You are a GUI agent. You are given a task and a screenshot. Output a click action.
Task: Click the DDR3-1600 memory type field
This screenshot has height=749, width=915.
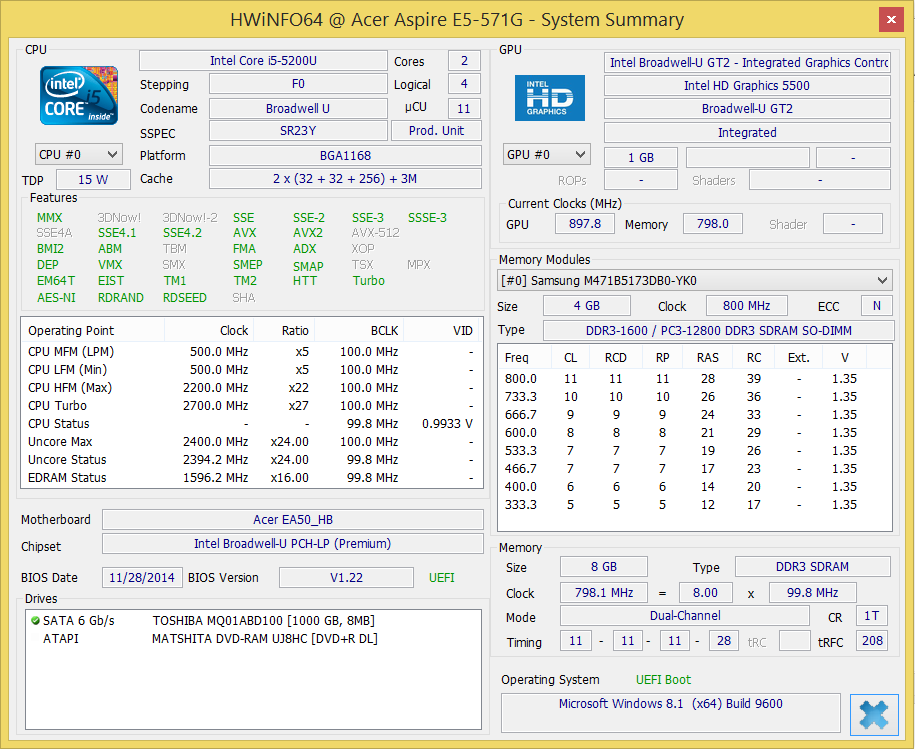pos(718,331)
